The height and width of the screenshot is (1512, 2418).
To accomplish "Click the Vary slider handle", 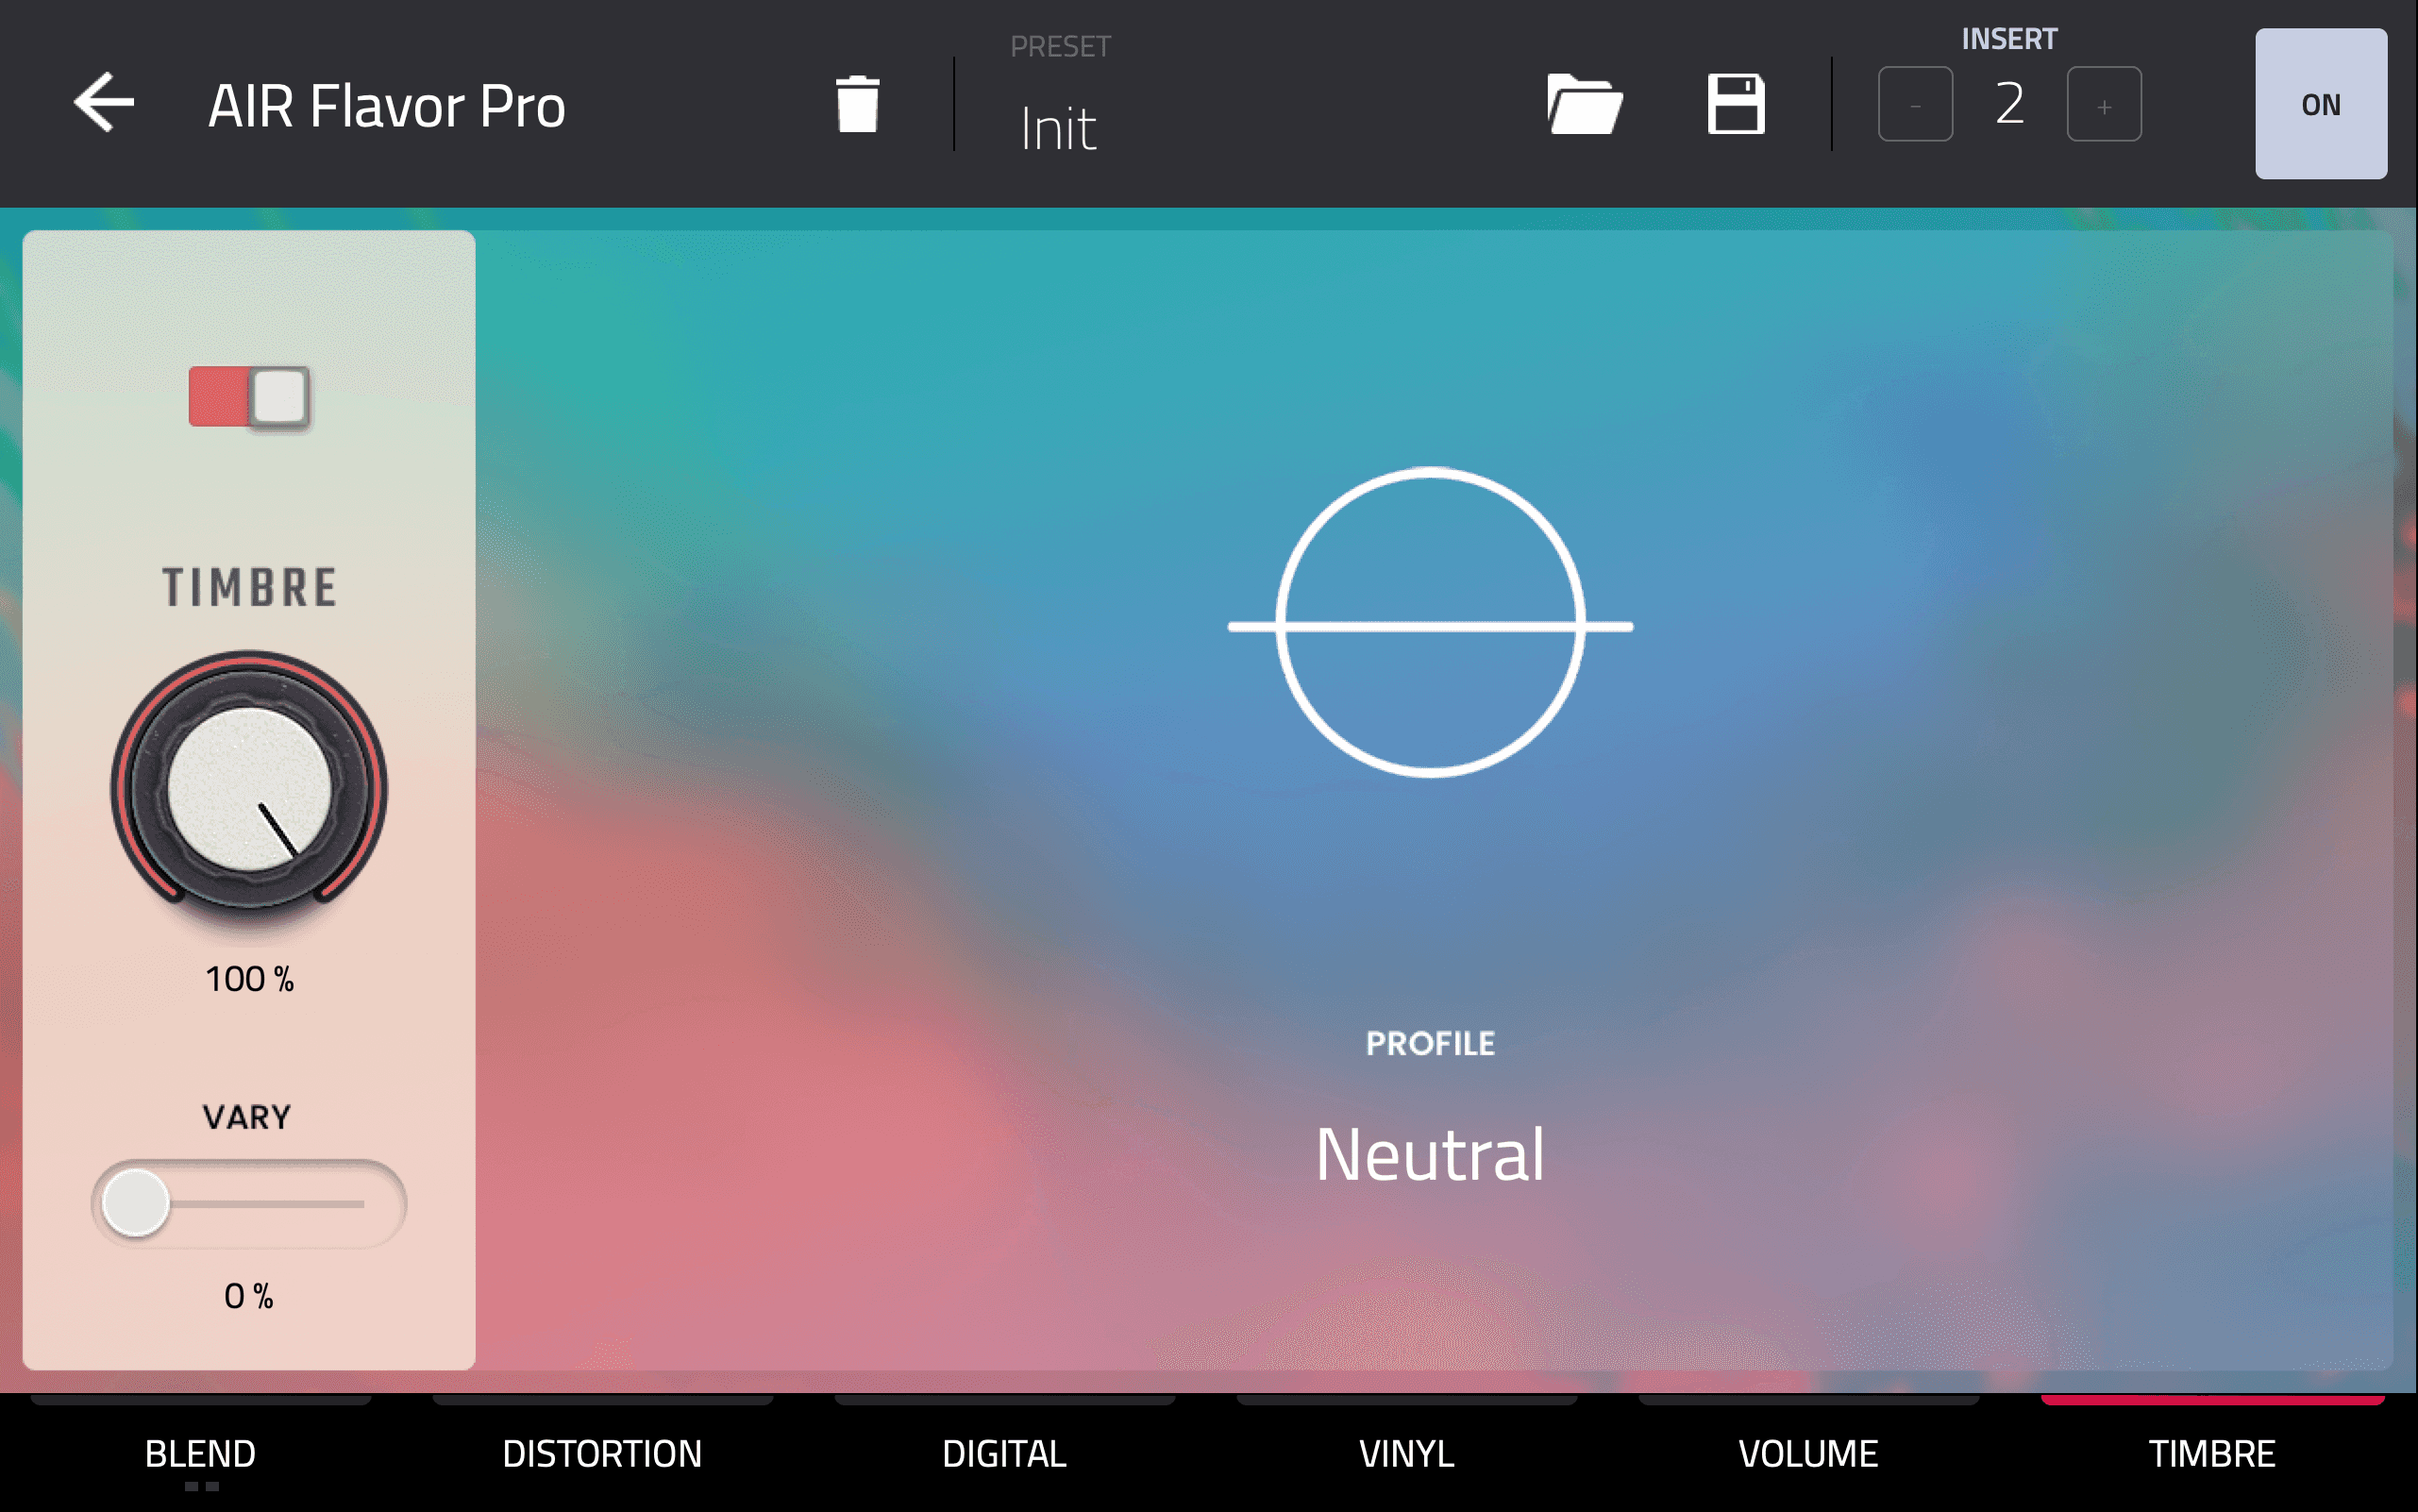I will 136,1202.
